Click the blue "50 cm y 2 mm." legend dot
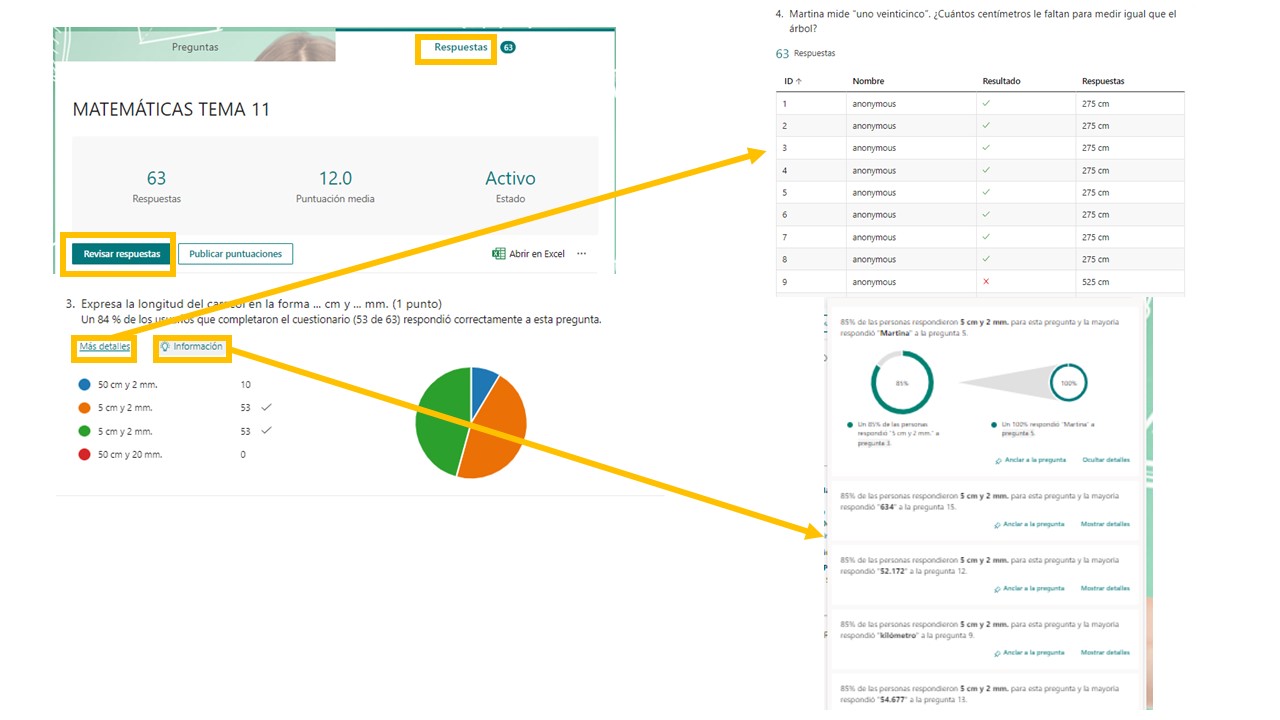Image resolution: width=1280 pixels, height=720 pixels. (85, 384)
